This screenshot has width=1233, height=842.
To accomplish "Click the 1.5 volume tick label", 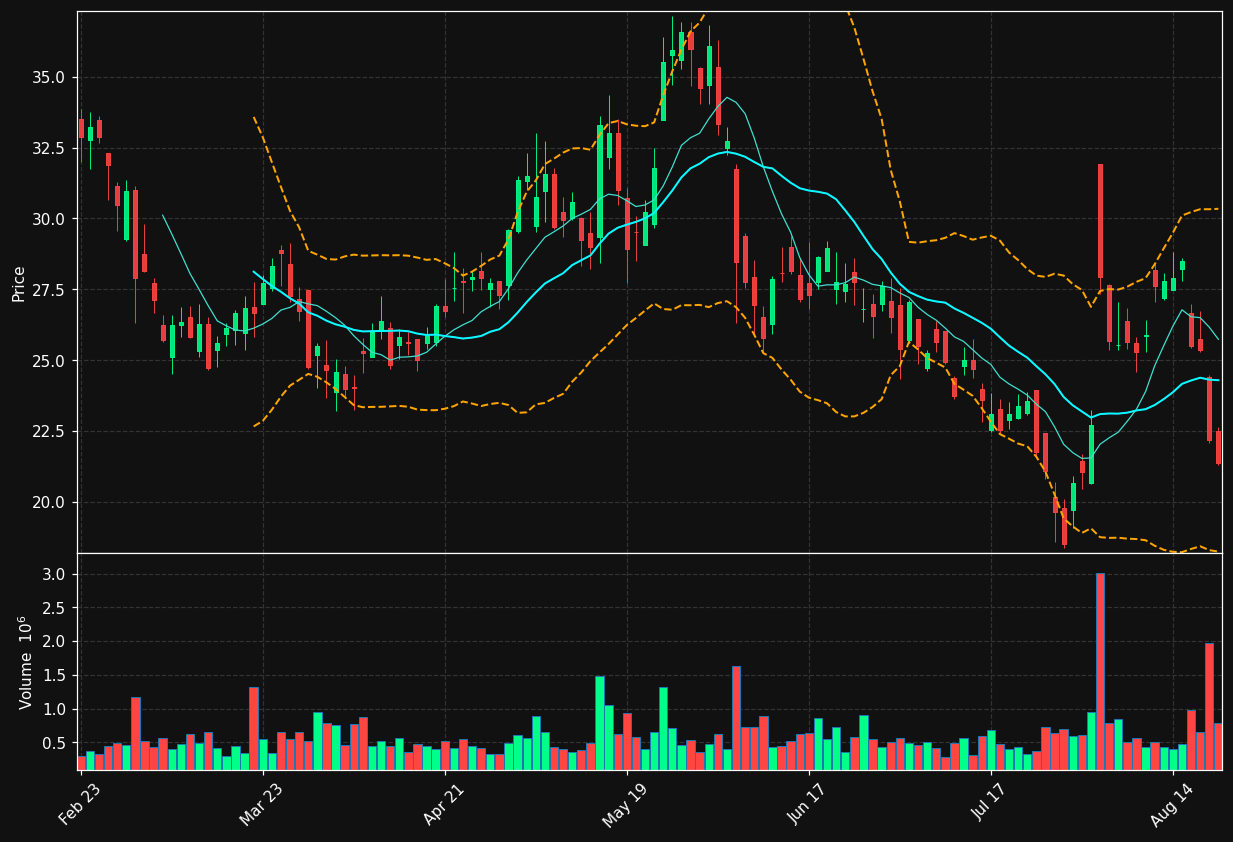I will click(x=55, y=676).
